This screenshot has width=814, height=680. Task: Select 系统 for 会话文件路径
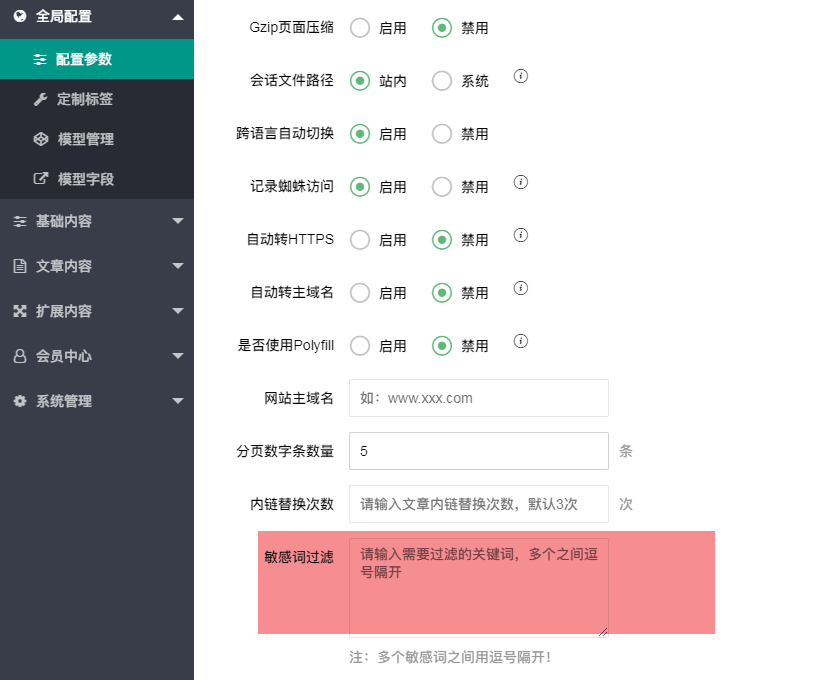coord(442,81)
